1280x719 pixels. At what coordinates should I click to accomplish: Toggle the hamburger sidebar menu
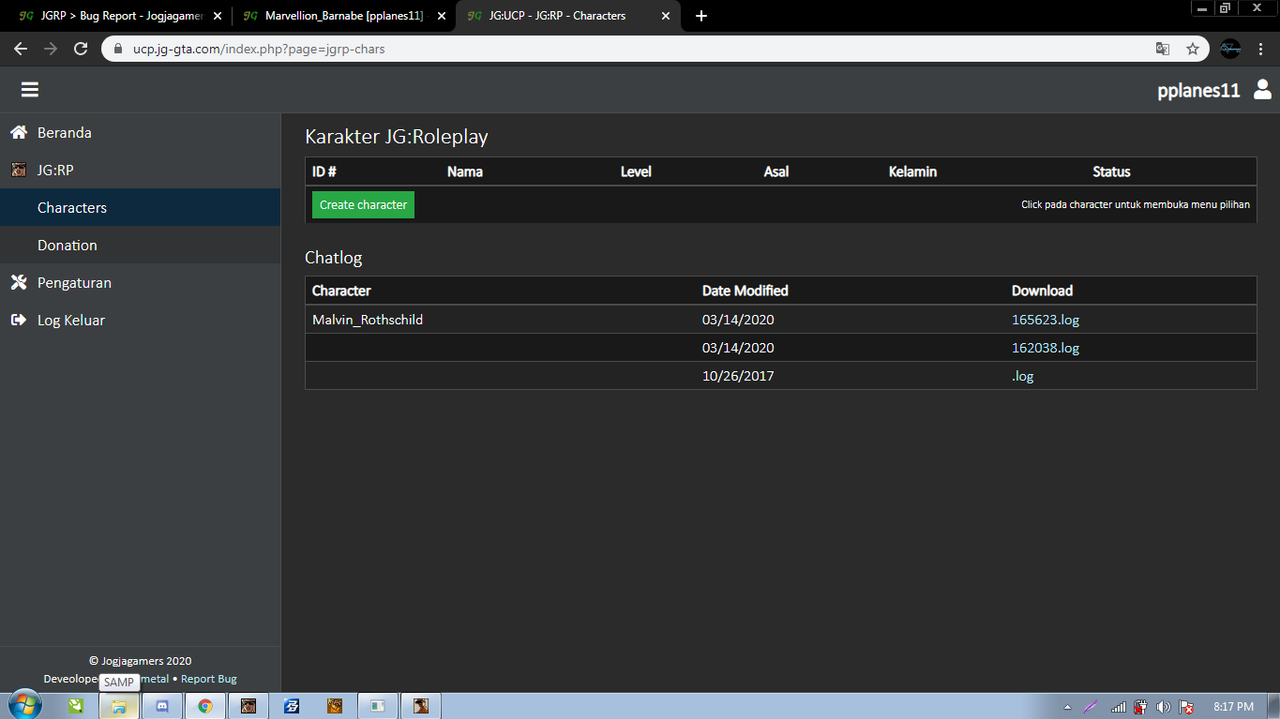pyautogui.click(x=30, y=90)
